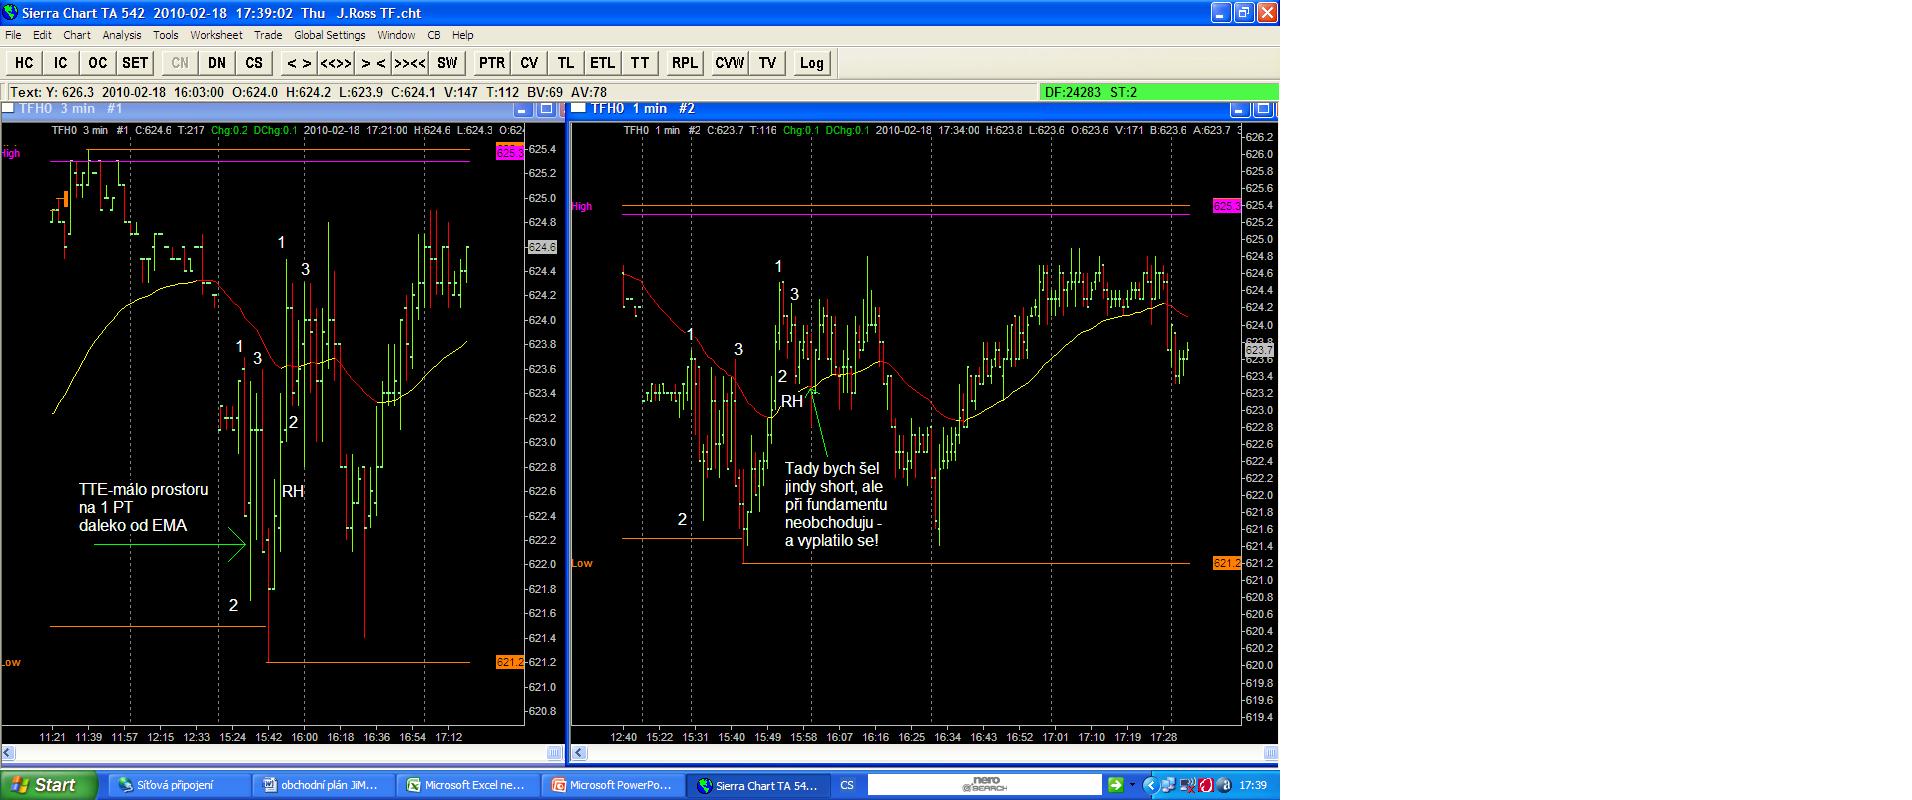Click the Sierra Chart globe title icon
This screenshot has width=1912, height=800.
pos(10,13)
